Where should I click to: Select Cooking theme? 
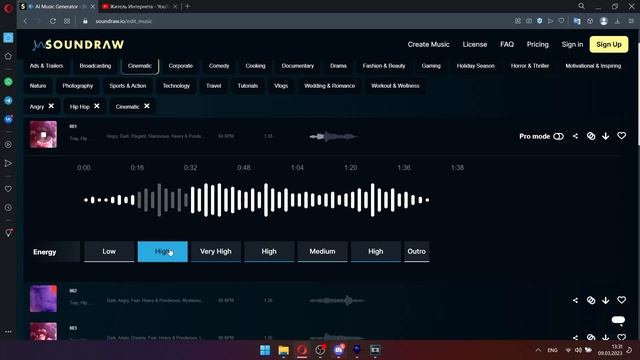click(256, 66)
